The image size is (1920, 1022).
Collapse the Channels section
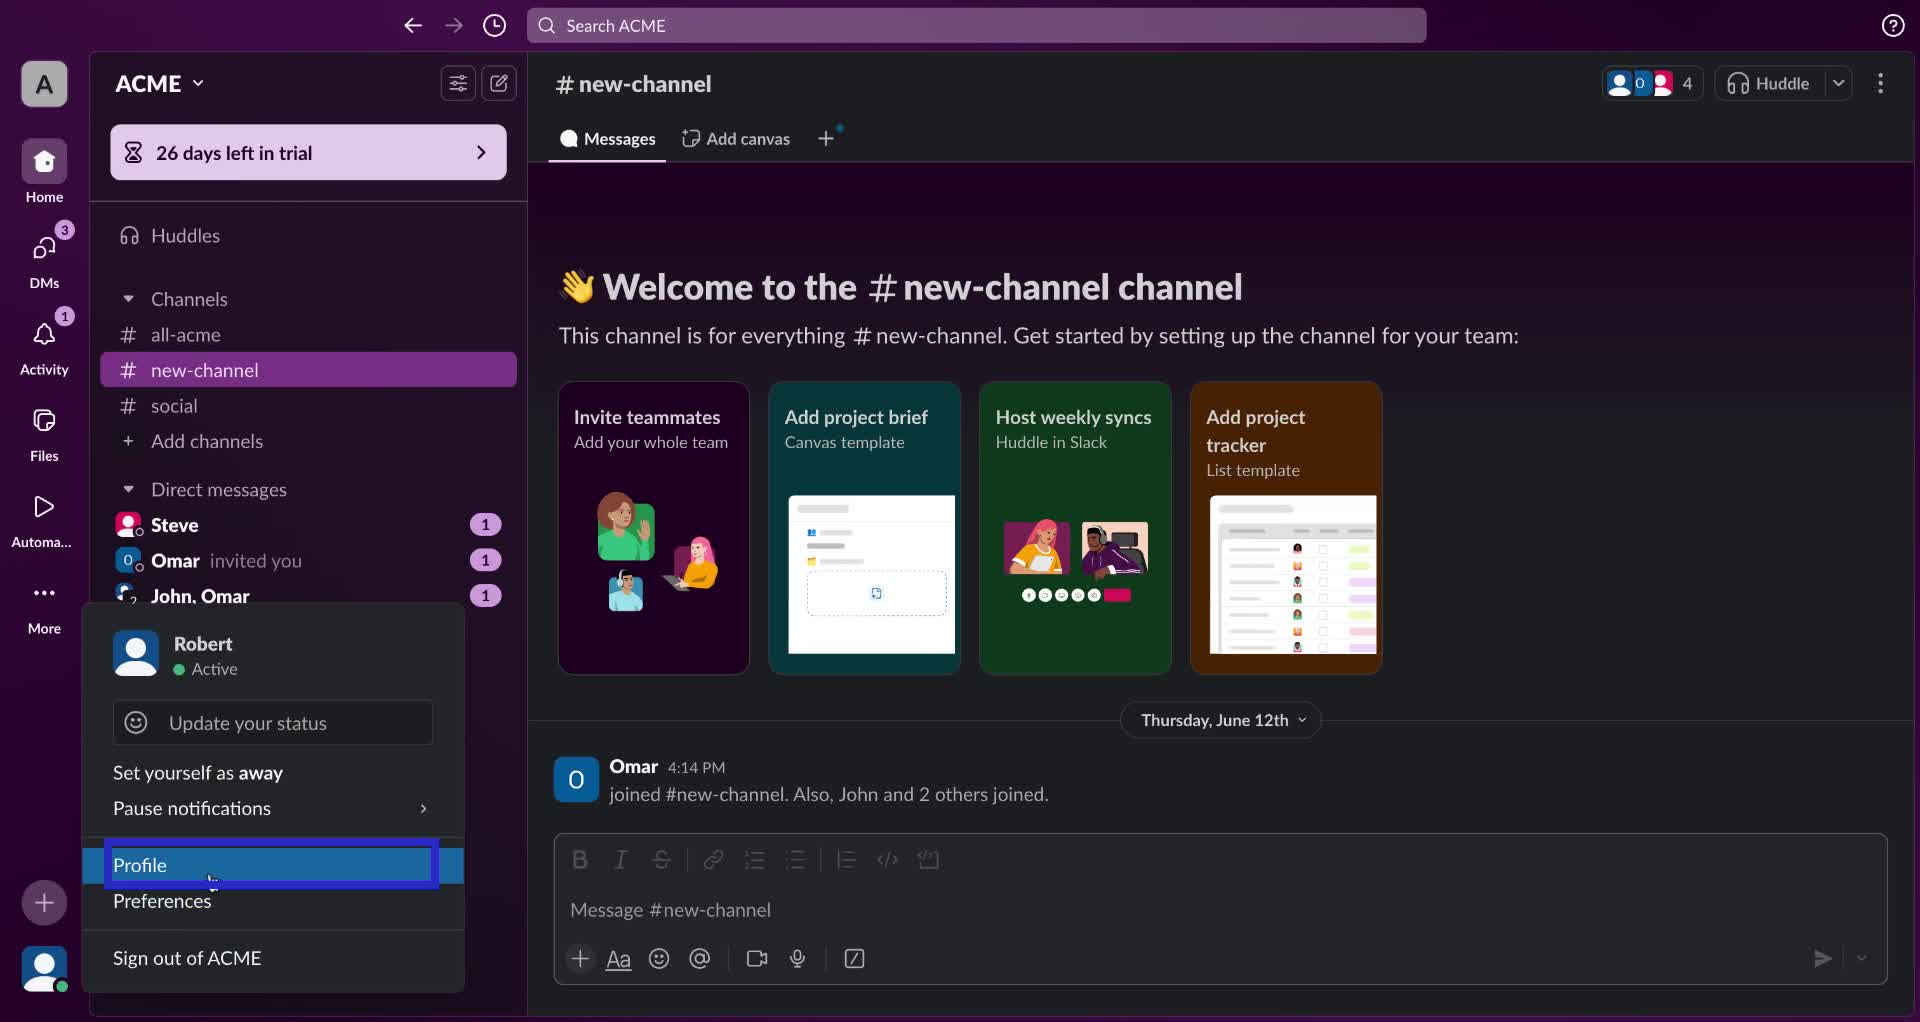click(128, 299)
